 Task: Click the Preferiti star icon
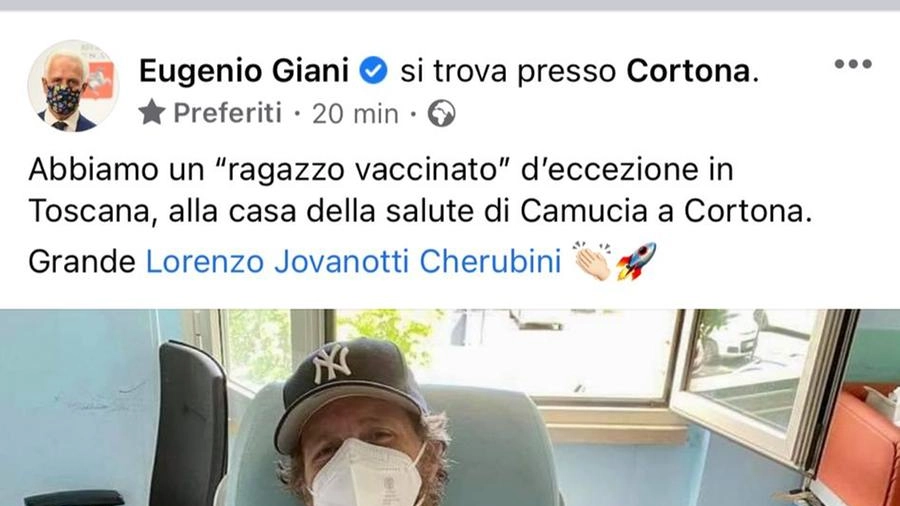coord(152,112)
